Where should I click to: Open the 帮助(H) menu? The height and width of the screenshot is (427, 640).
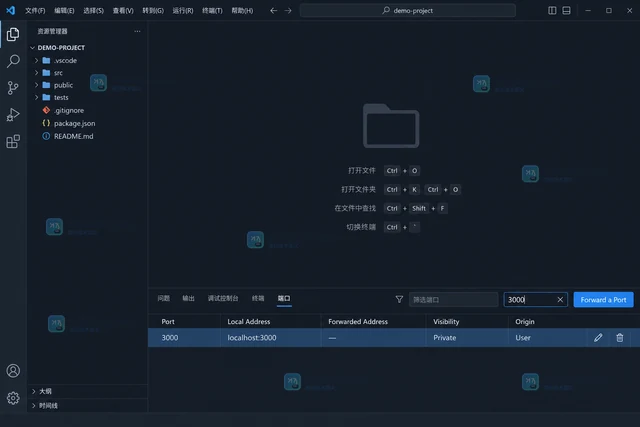(242, 11)
